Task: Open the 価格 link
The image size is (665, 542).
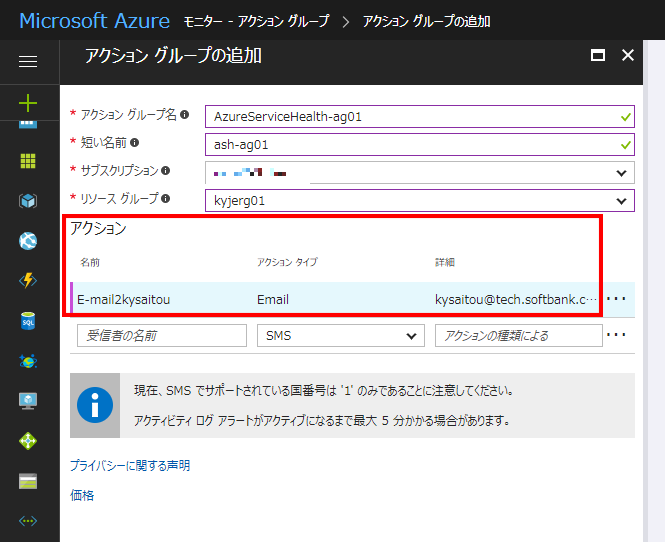Action: [82, 495]
